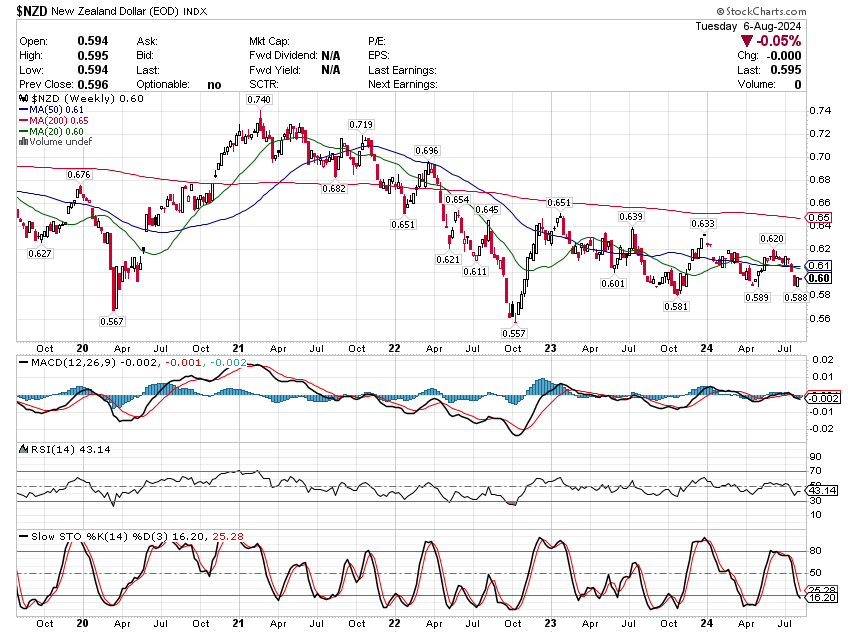Viewport: 850px width, 633px height.
Task: Click the MA(20) green legend line marker
Action: 23,131
